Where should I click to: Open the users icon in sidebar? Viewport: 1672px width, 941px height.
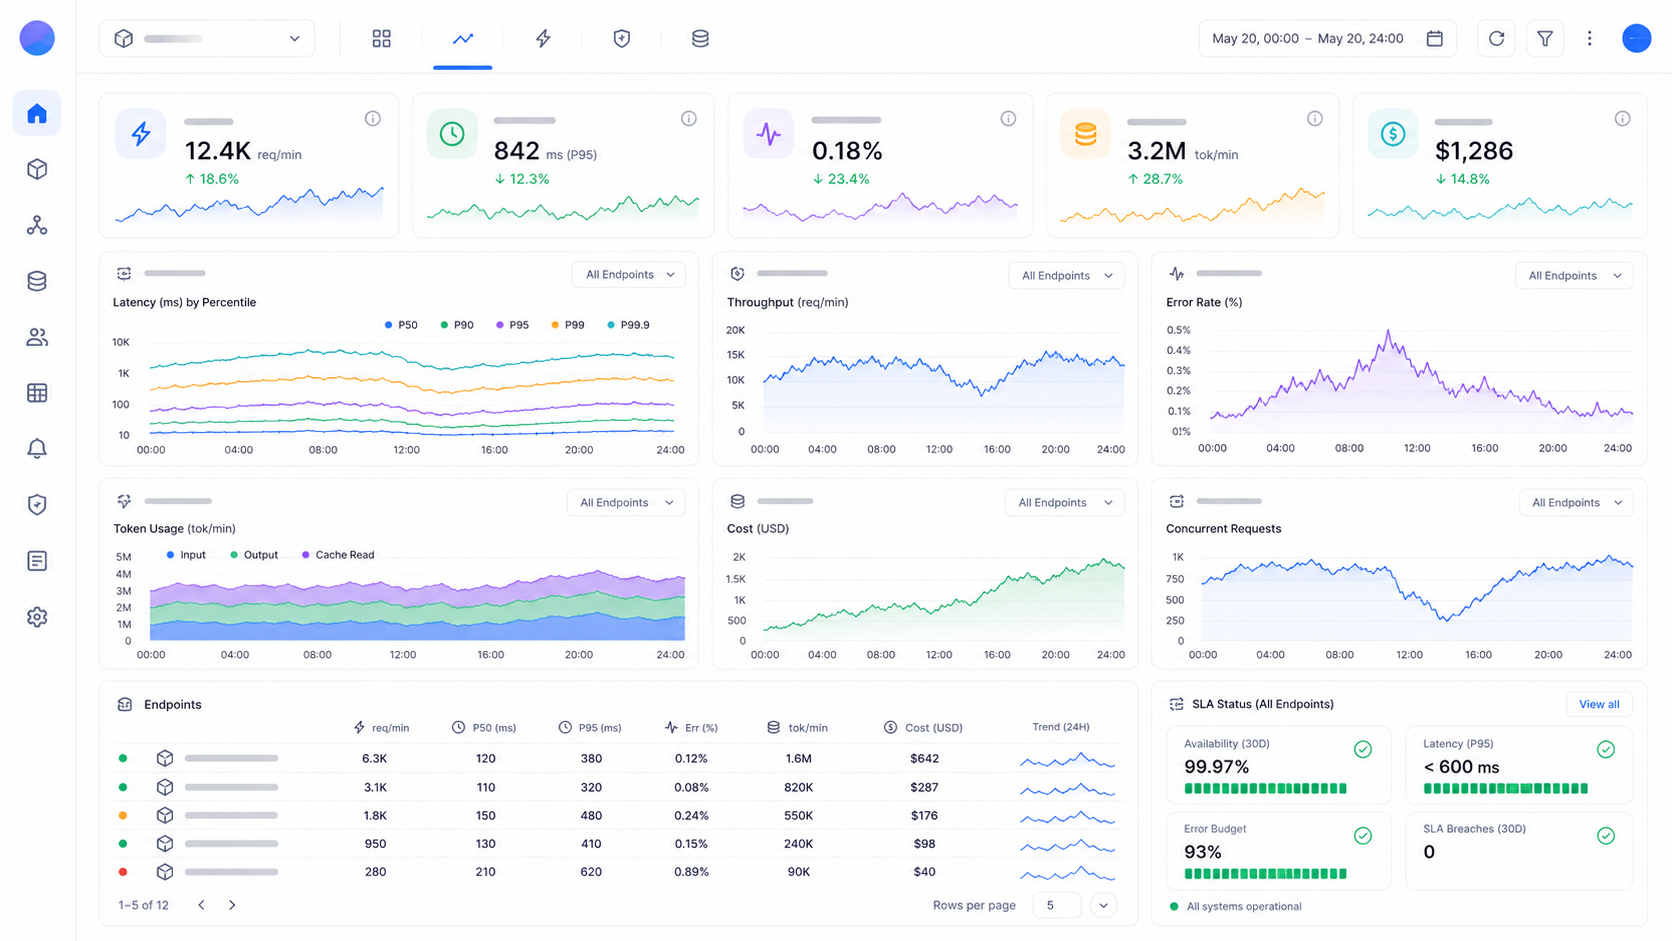point(37,337)
